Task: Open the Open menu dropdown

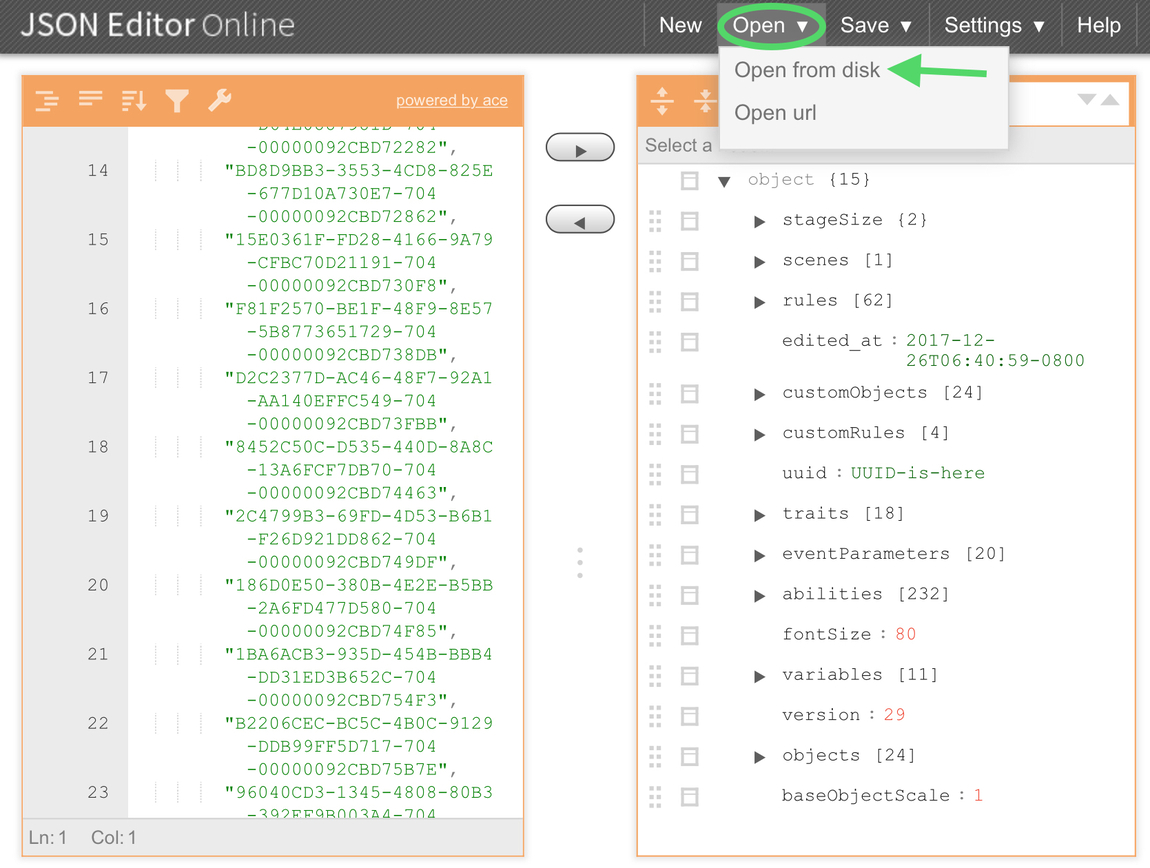Action: coord(771,26)
